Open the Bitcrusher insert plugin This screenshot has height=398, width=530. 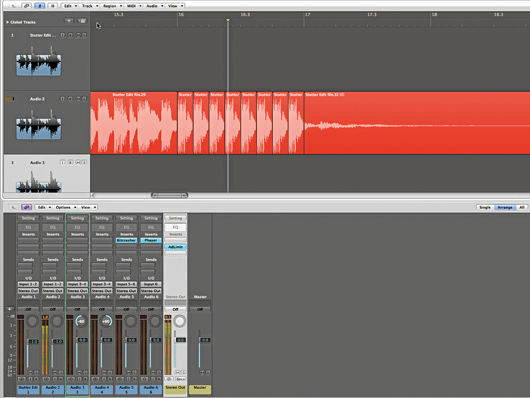pyautogui.click(x=126, y=240)
